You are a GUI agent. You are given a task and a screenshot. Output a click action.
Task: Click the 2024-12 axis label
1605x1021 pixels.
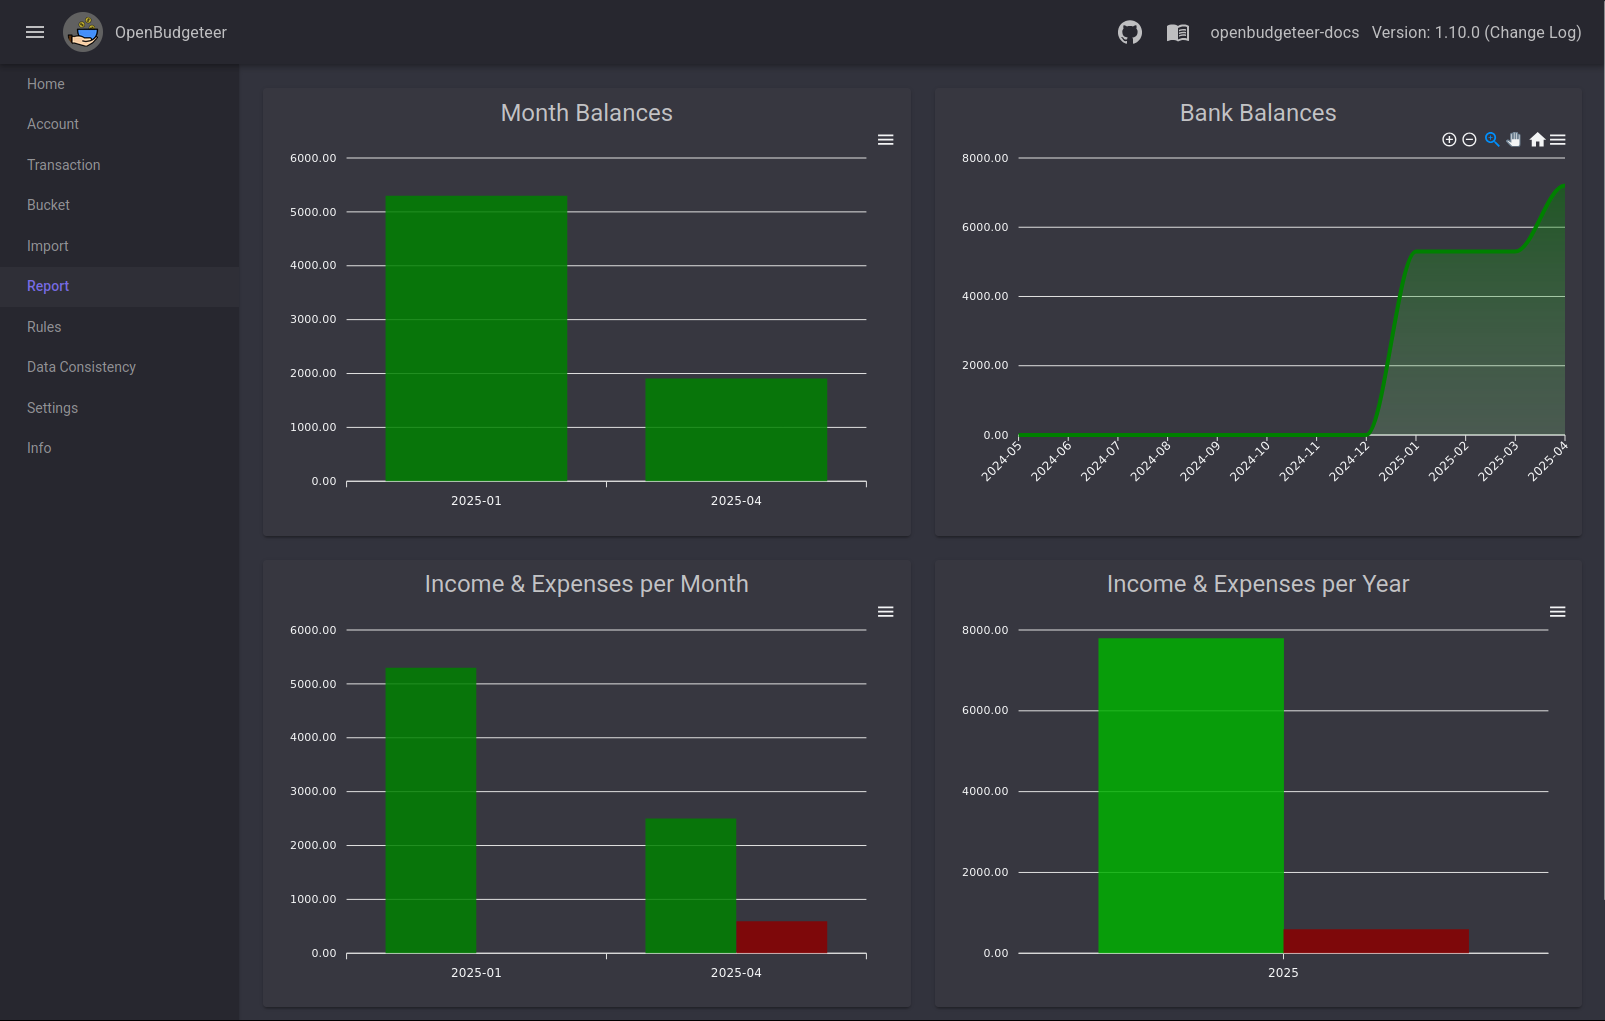[x=1349, y=461]
